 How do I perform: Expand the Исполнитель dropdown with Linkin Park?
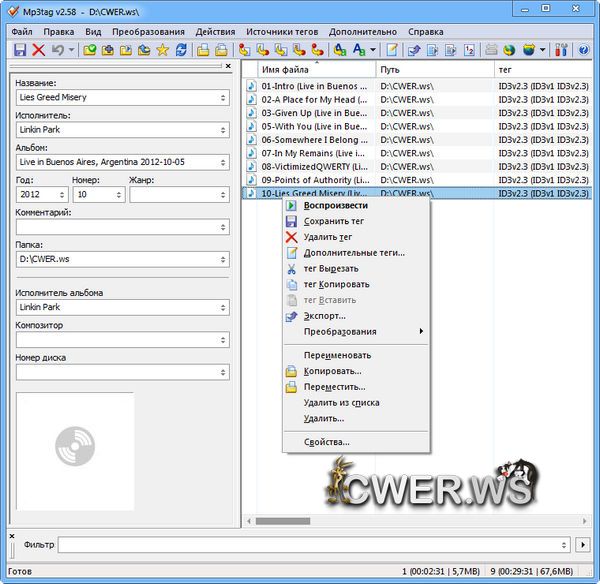[x=222, y=130]
